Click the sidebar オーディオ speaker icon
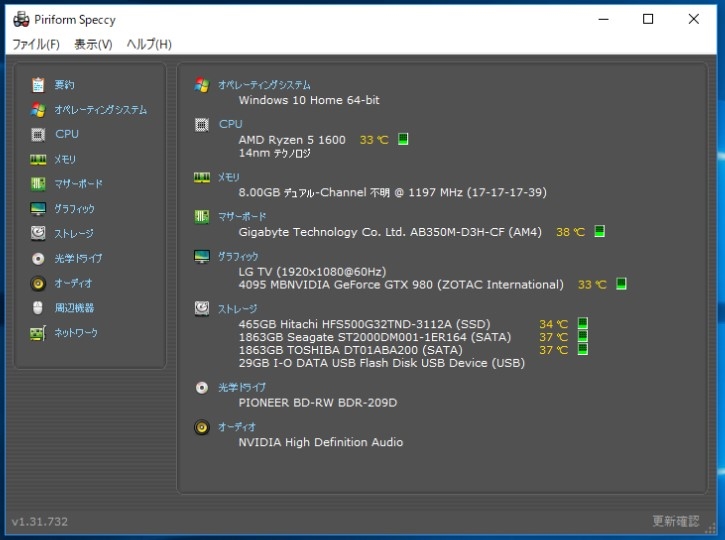The image size is (725, 540). click(38, 283)
